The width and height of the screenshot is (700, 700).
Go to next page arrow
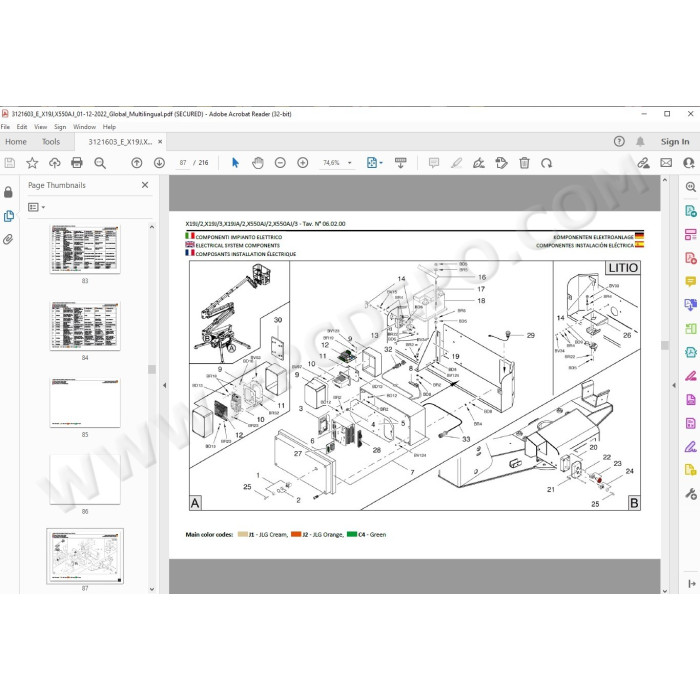159,163
